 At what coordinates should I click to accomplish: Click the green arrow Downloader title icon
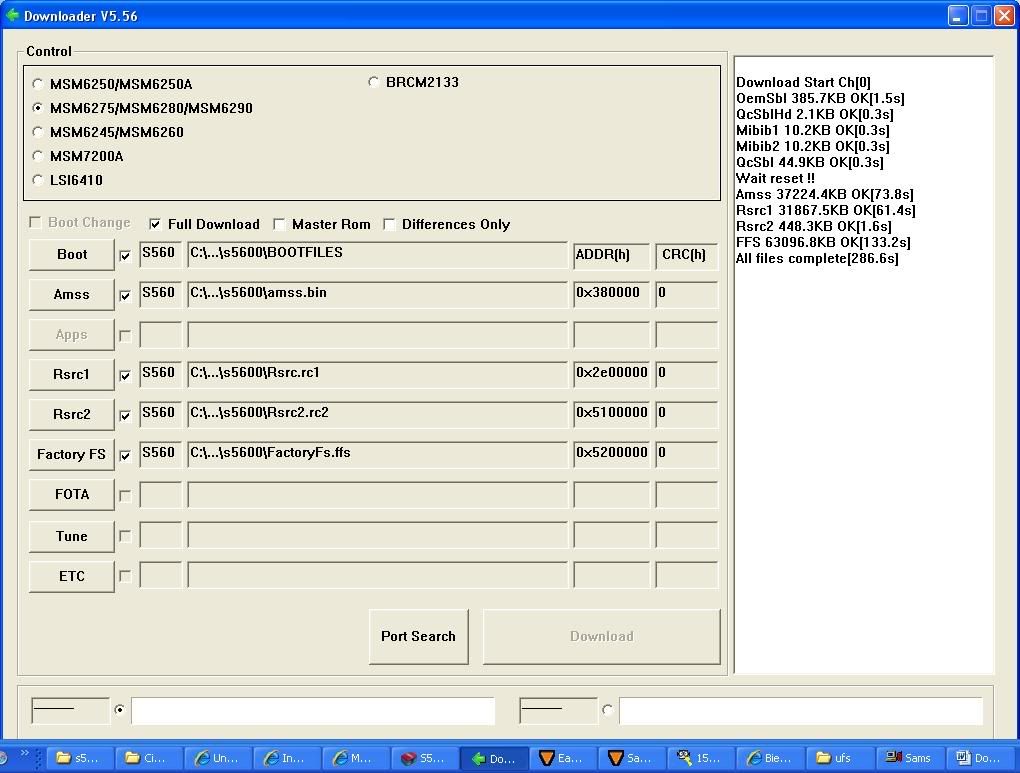[x=12, y=15]
